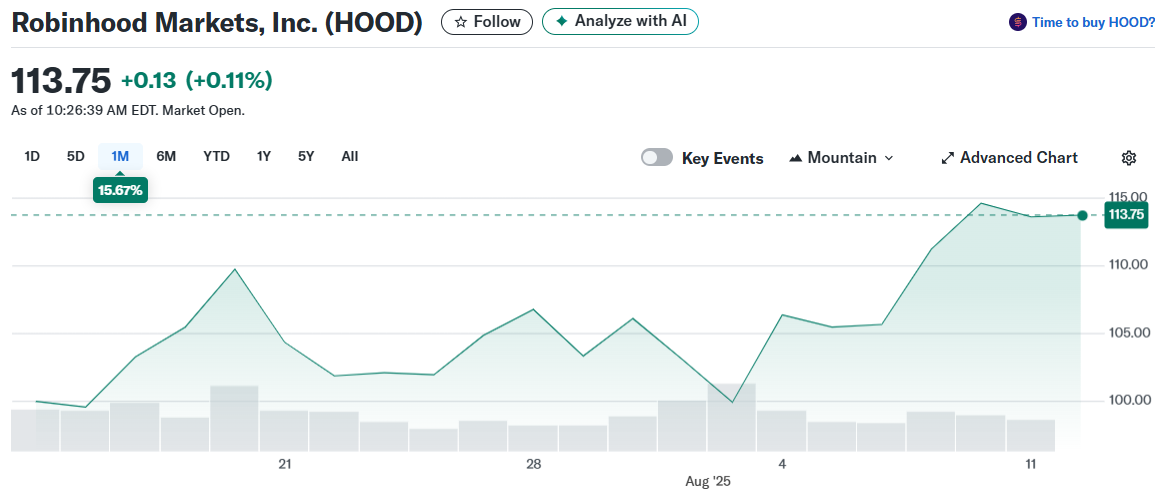Switch to the YTD time range
This screenshot has height=492, width=1159.
pyautogui.click(x=217, y=157)
